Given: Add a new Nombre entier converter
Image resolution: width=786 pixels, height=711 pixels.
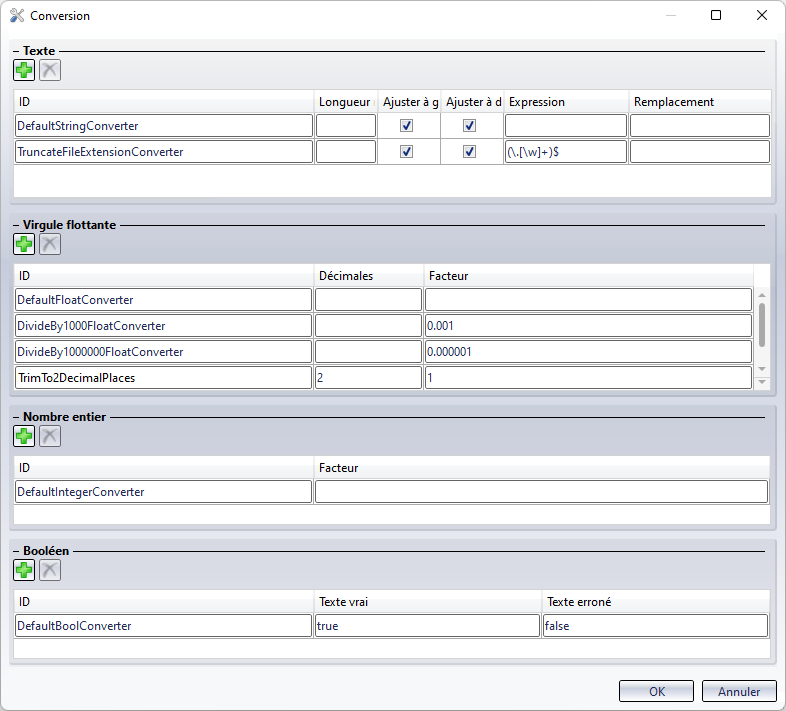Looking at the screenshot, I should point(23,436).
